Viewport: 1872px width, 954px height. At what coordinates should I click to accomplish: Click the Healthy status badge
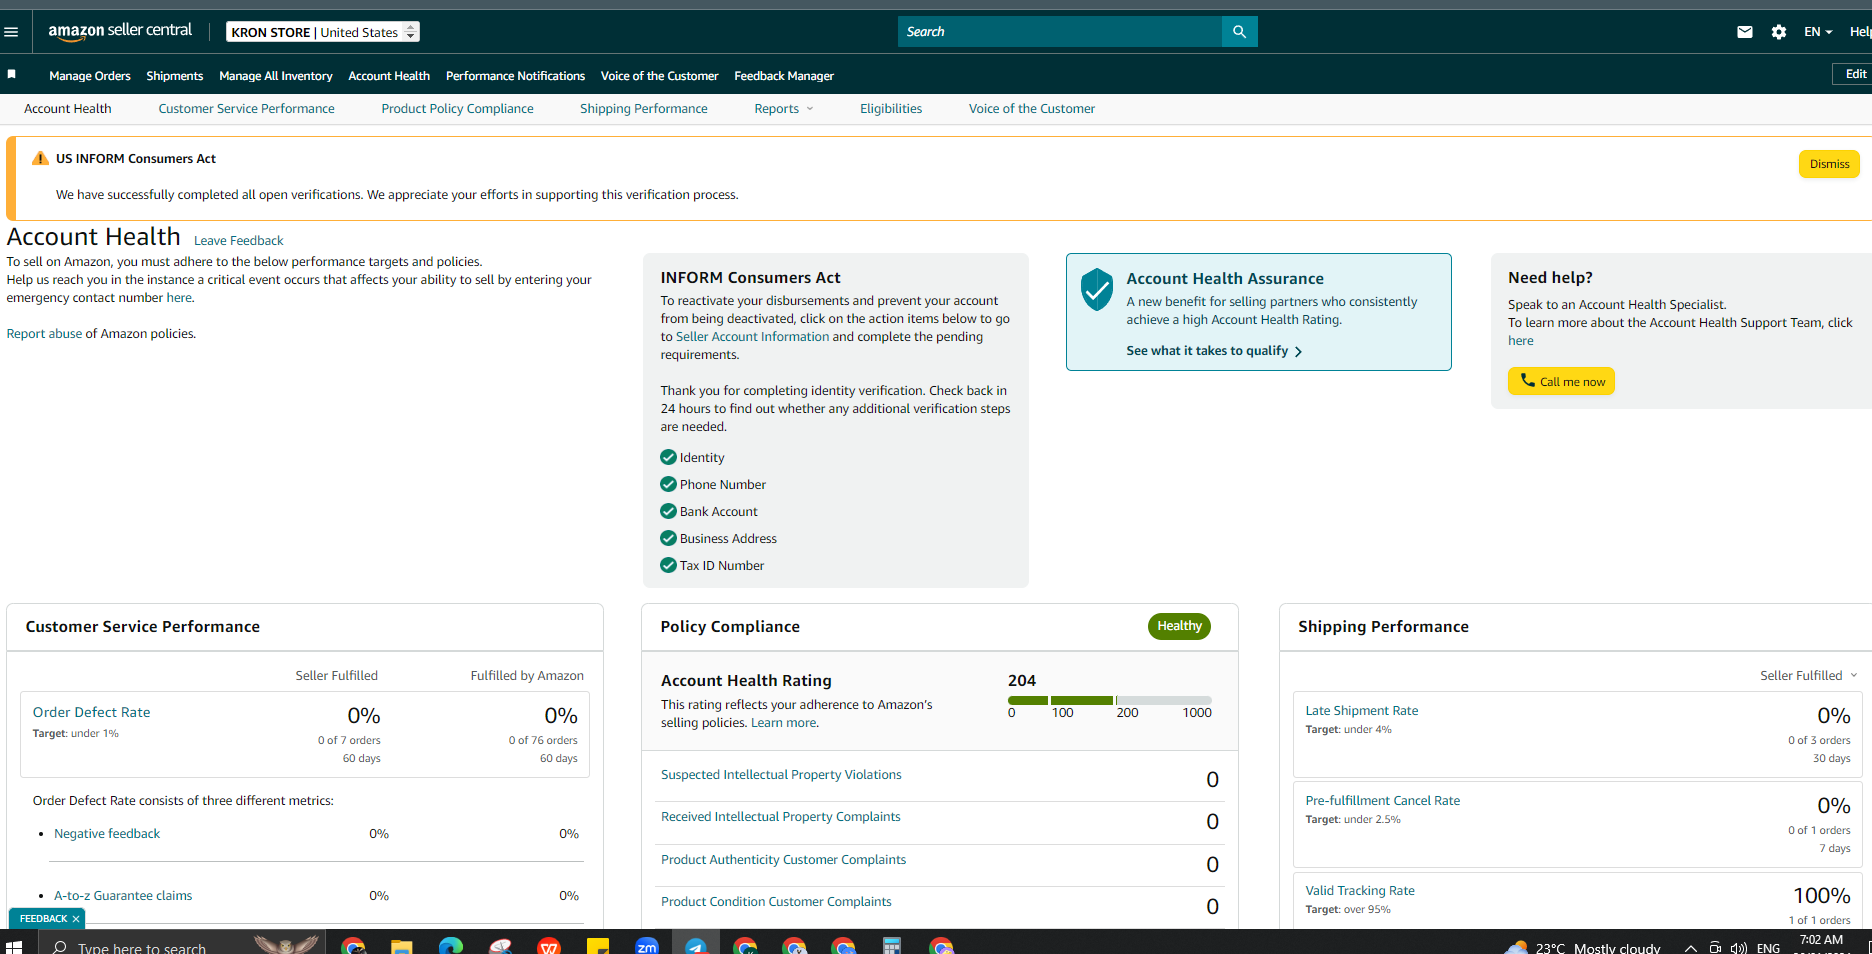[x=1179, y=626]
